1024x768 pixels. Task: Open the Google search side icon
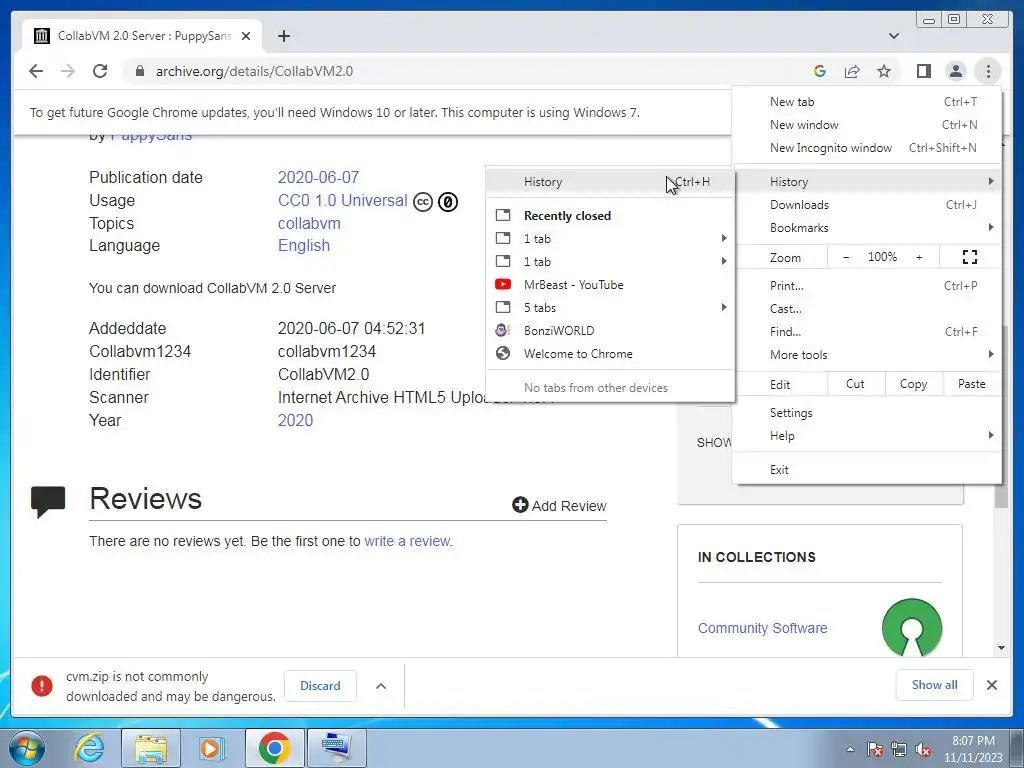click(x=820, y=71)
